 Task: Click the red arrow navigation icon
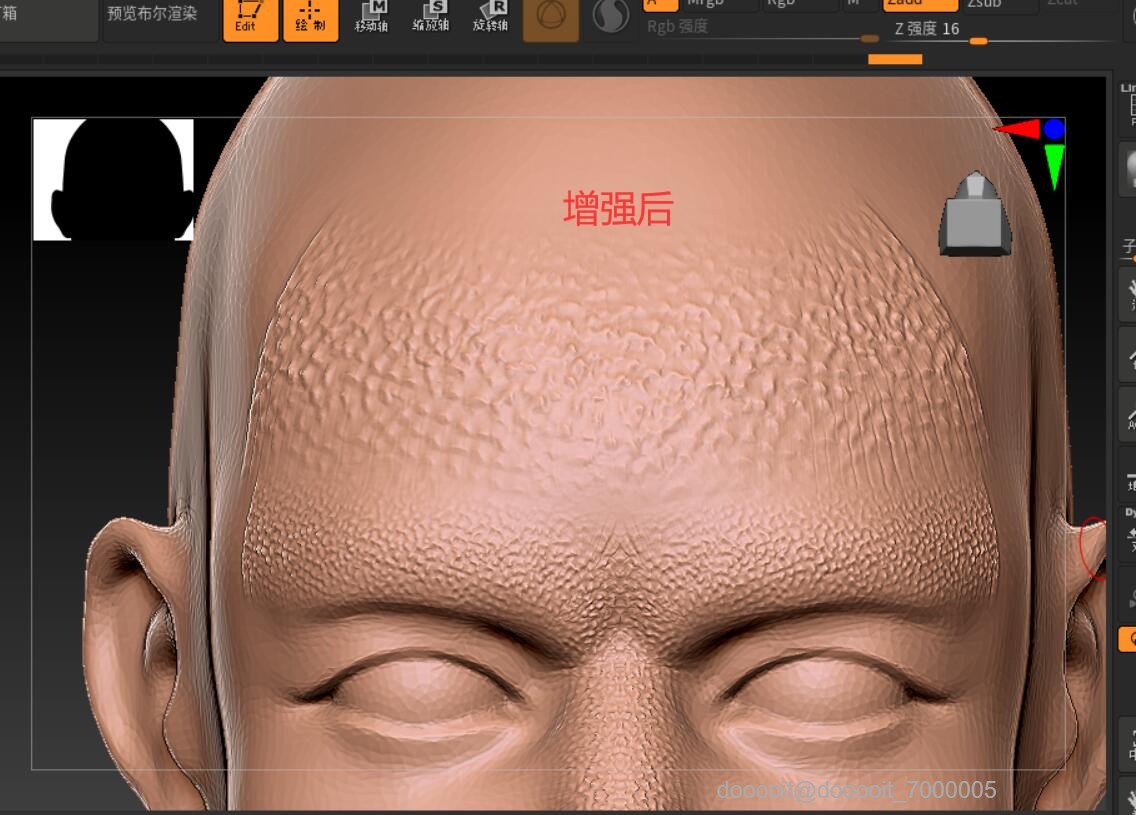click(x=1019, y=128)
